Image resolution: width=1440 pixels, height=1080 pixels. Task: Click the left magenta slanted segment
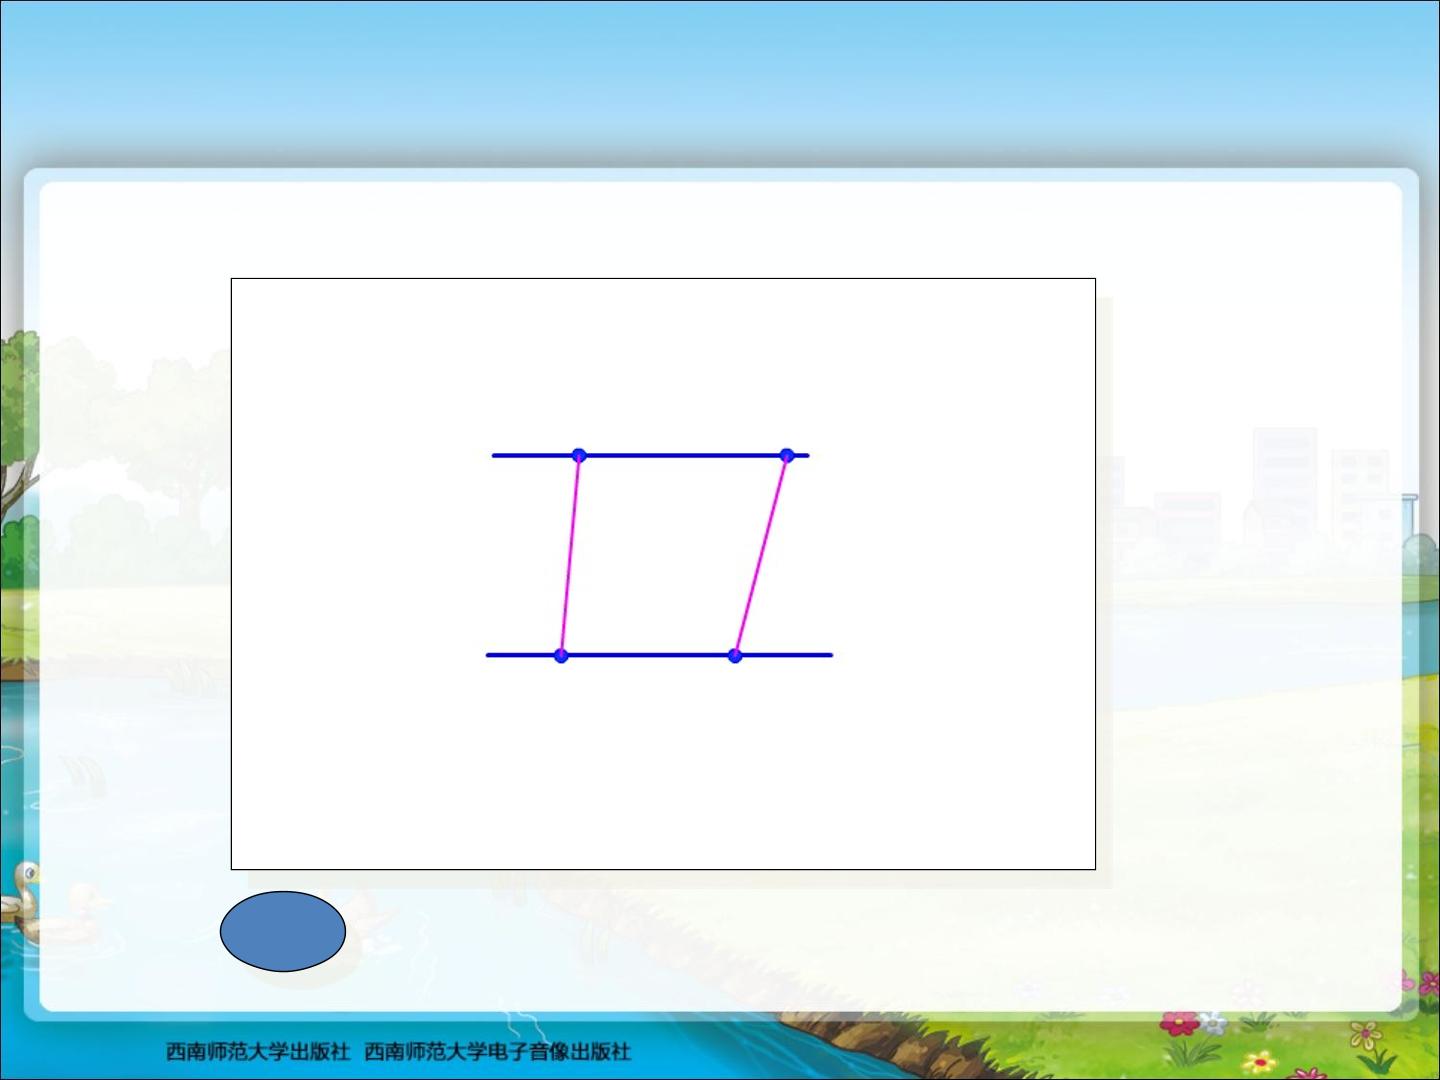click(x=570, y=556)
